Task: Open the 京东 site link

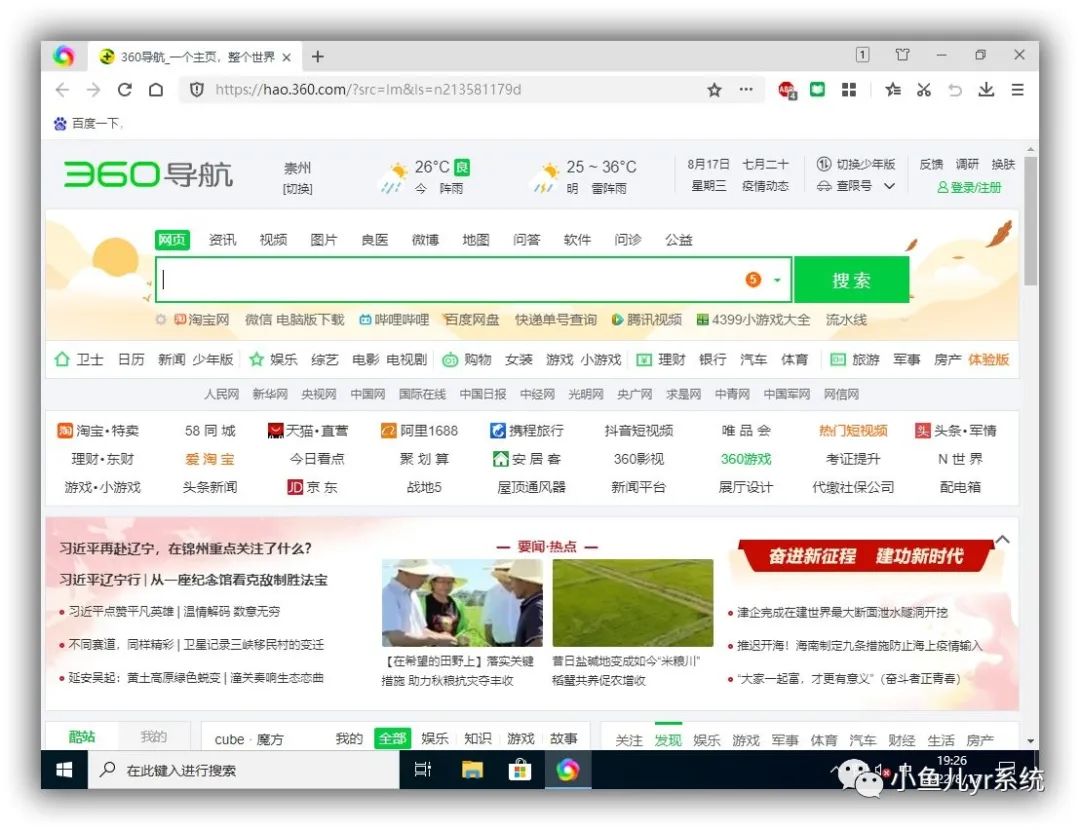Action: pyautogui.click(x=313, y=487)
